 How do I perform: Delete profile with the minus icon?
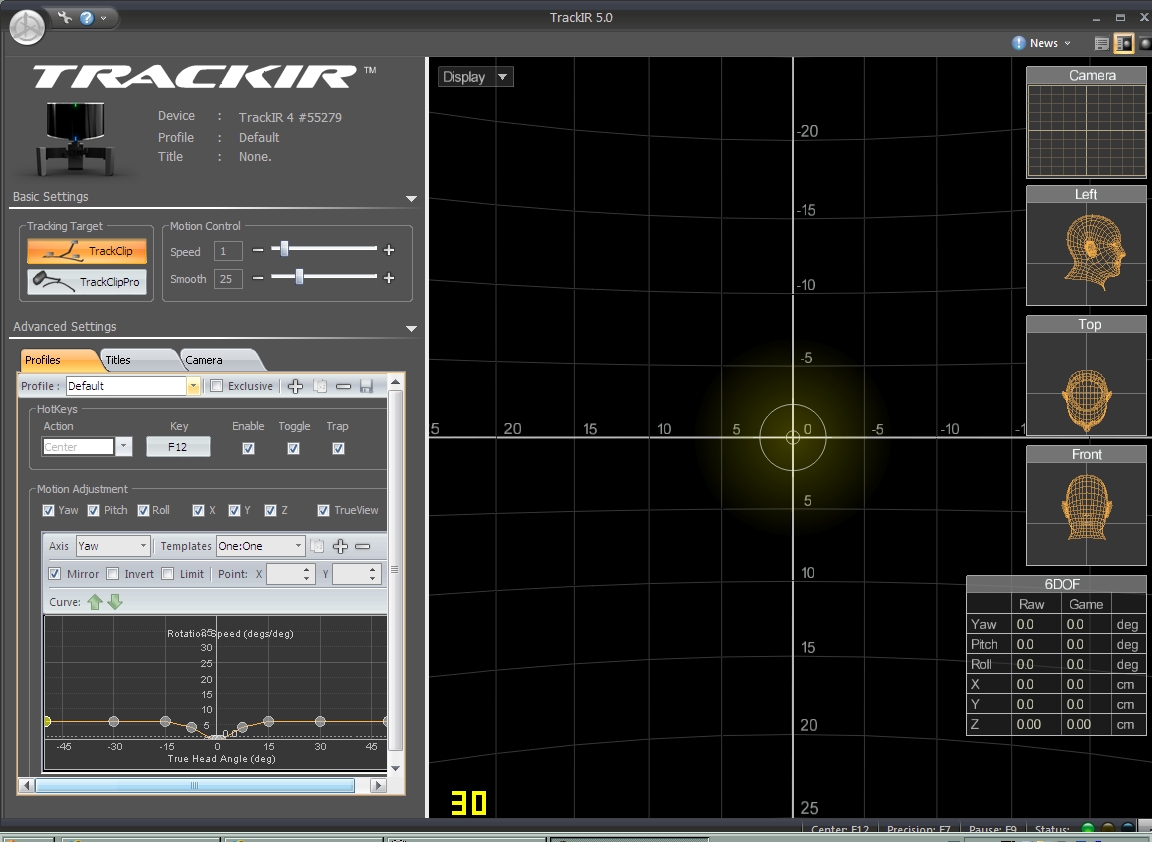click(x=343, y=386)
